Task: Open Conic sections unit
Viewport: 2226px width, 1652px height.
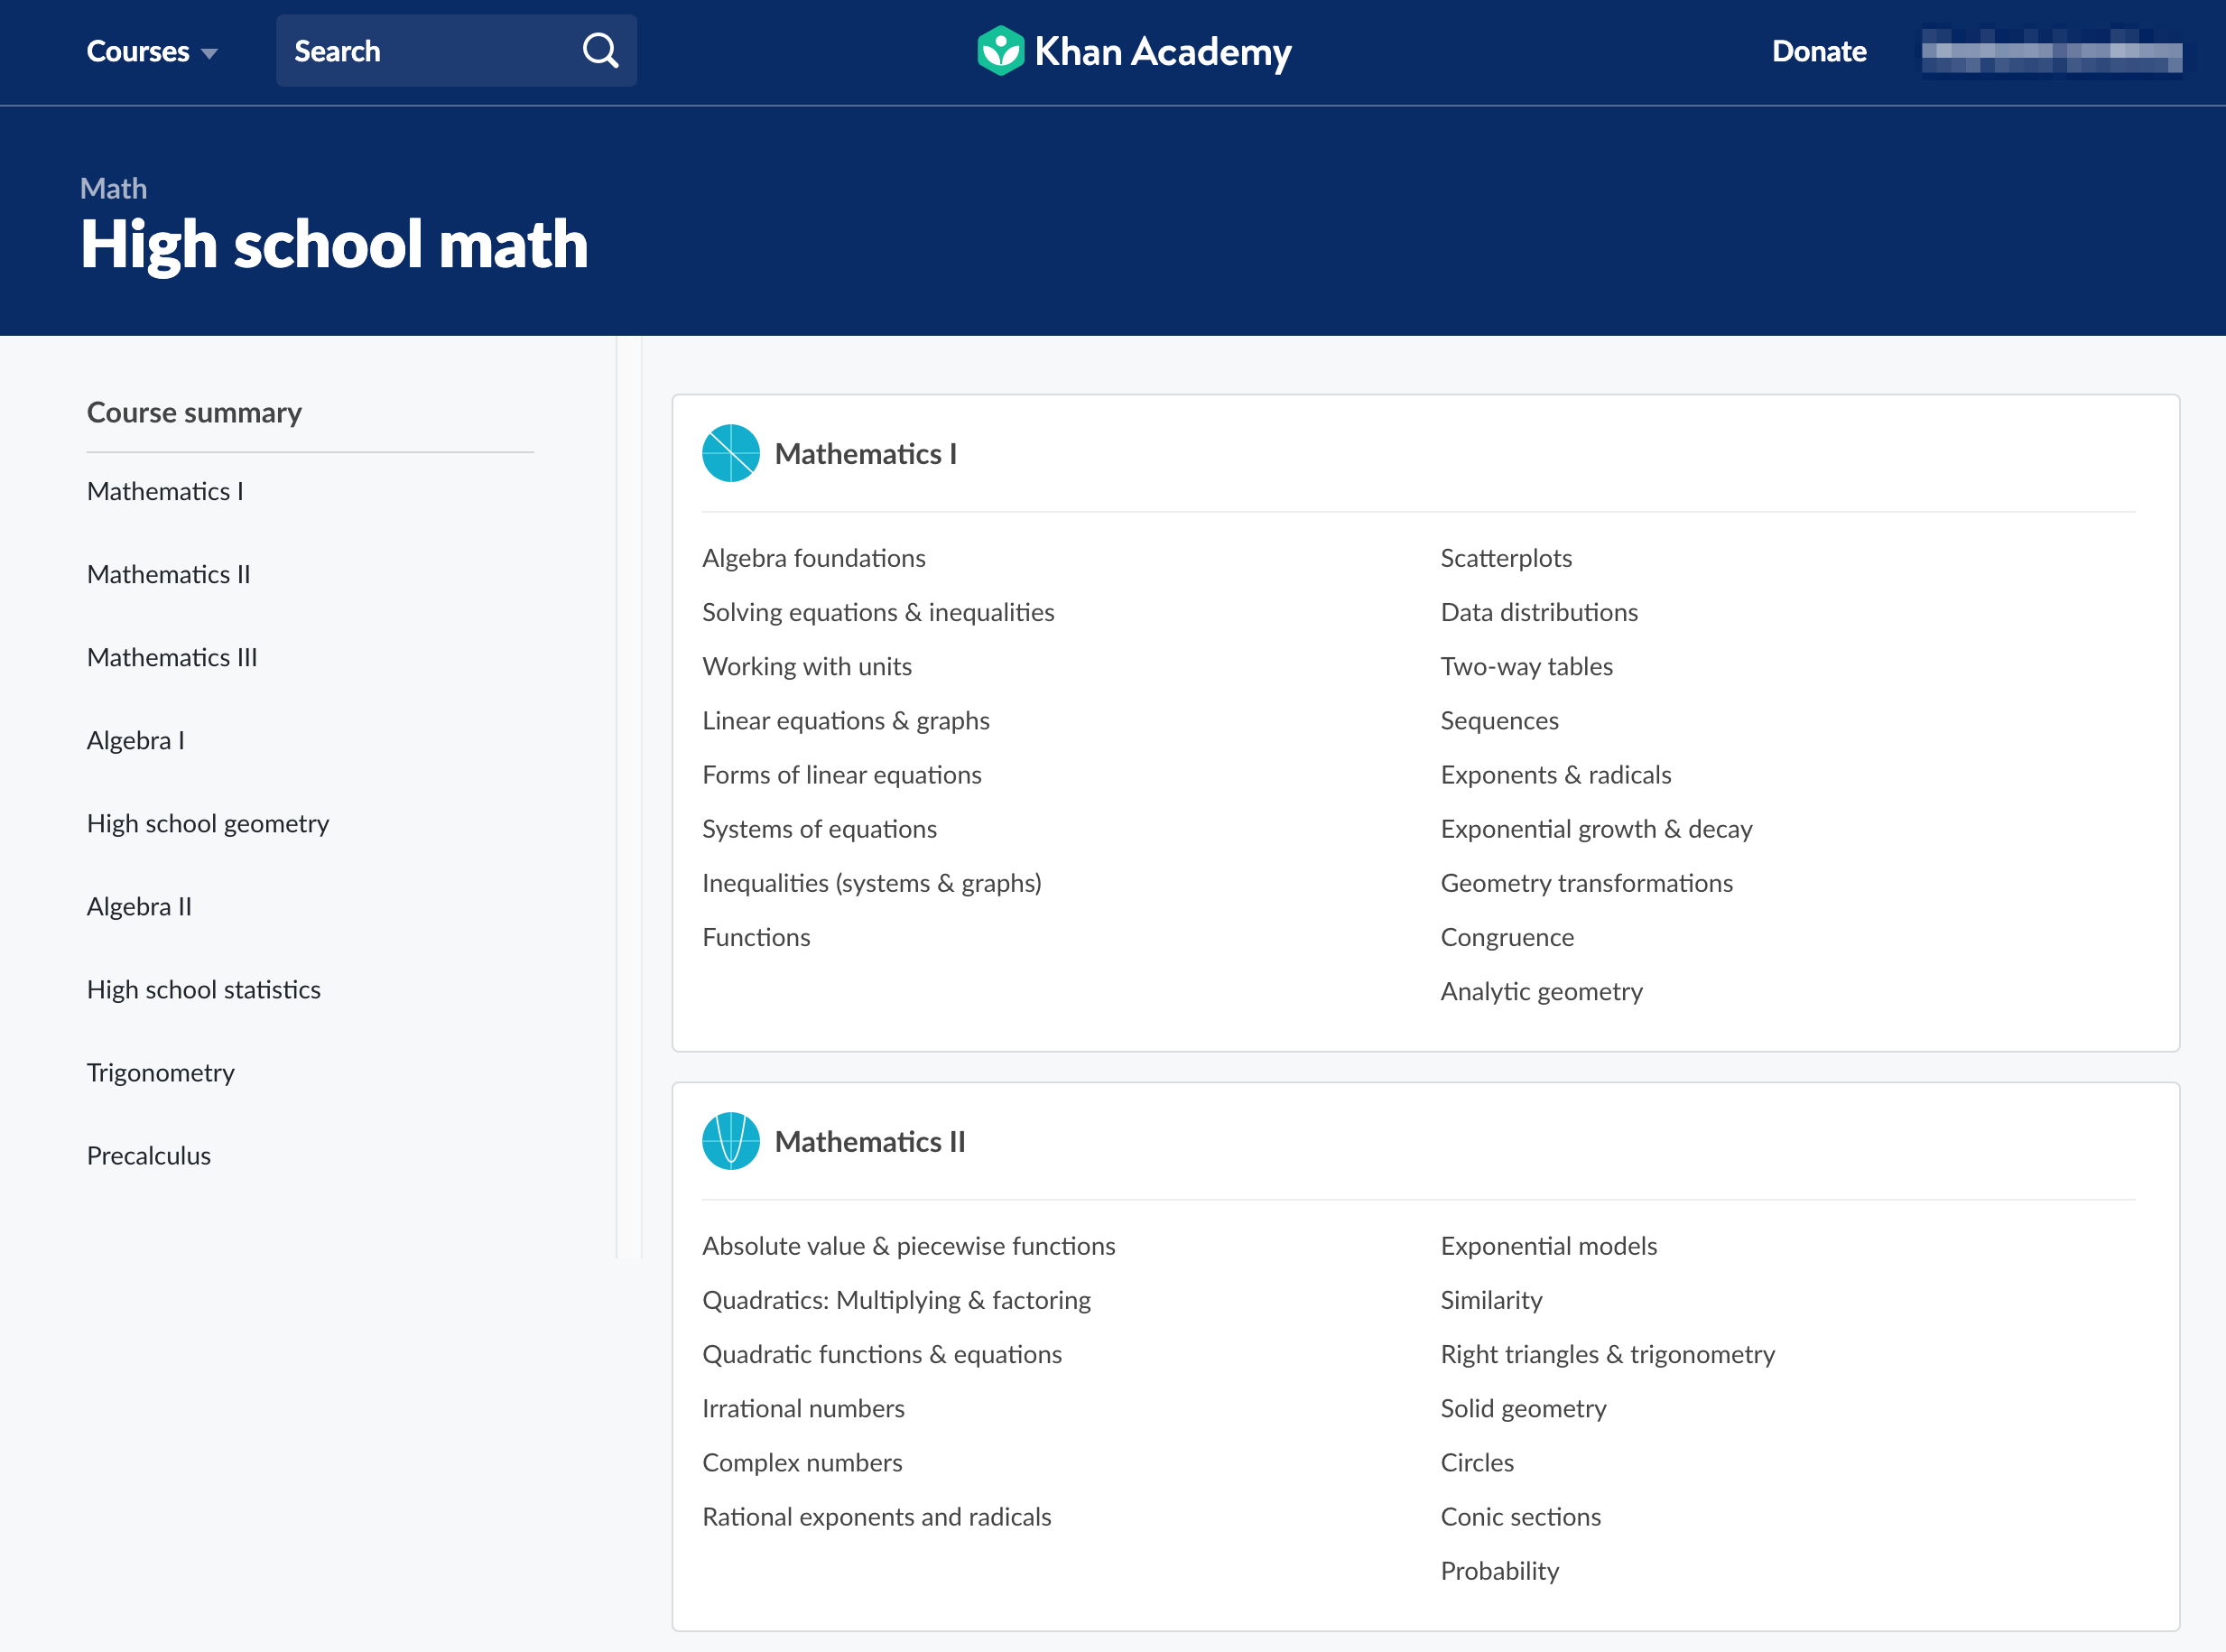Action: [1520, 1516]
